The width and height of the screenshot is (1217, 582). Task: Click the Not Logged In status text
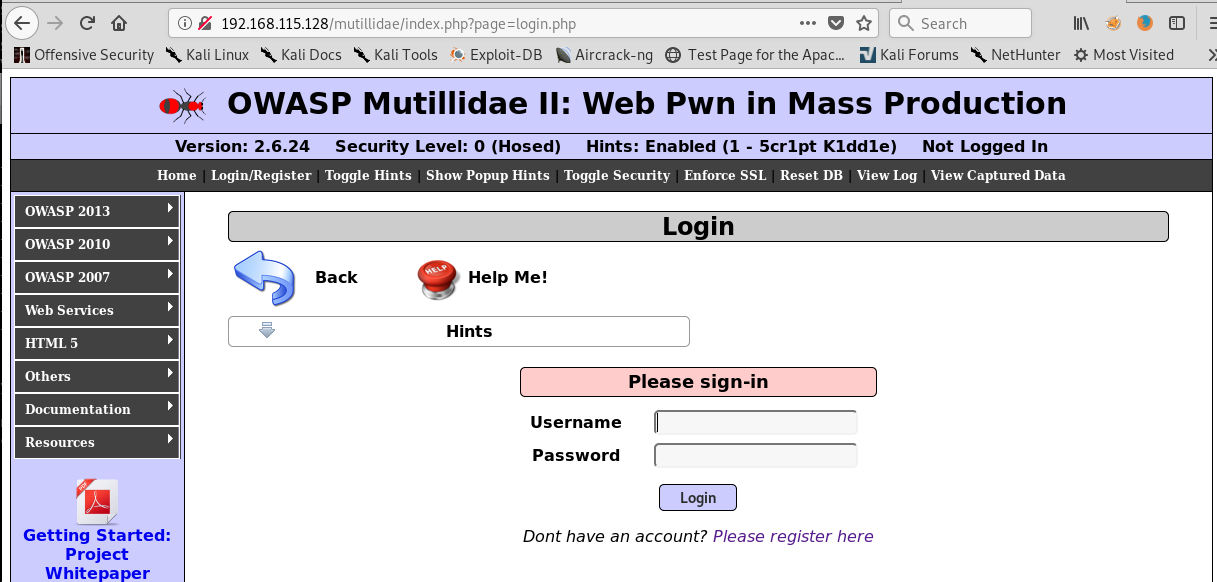click(x=985, y=146)
